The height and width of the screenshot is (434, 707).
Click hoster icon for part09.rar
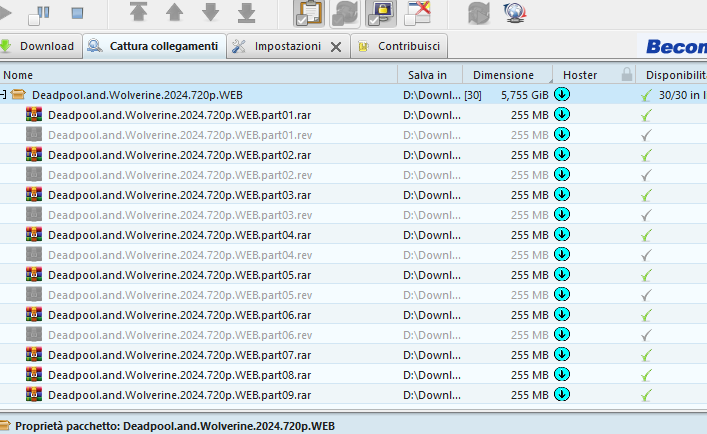point(562,394)
